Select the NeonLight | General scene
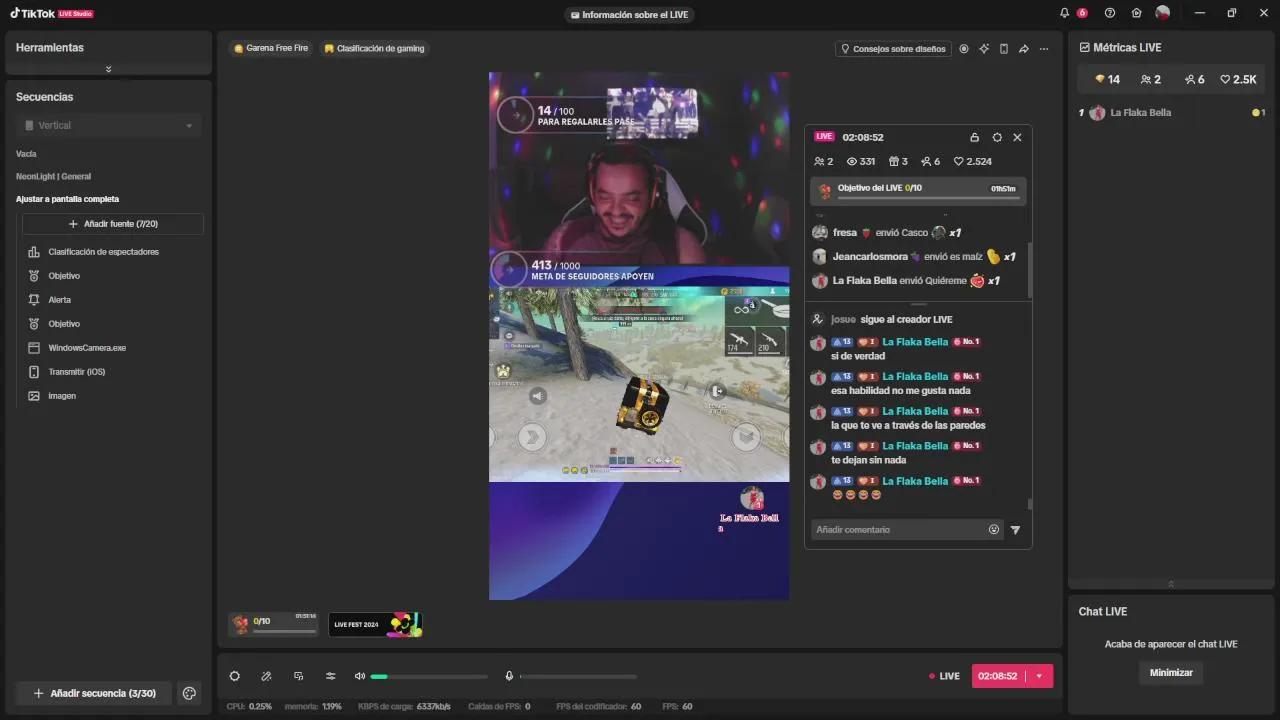The height and width of the screenshot is (720, 1280). click(x=53, y=176)
